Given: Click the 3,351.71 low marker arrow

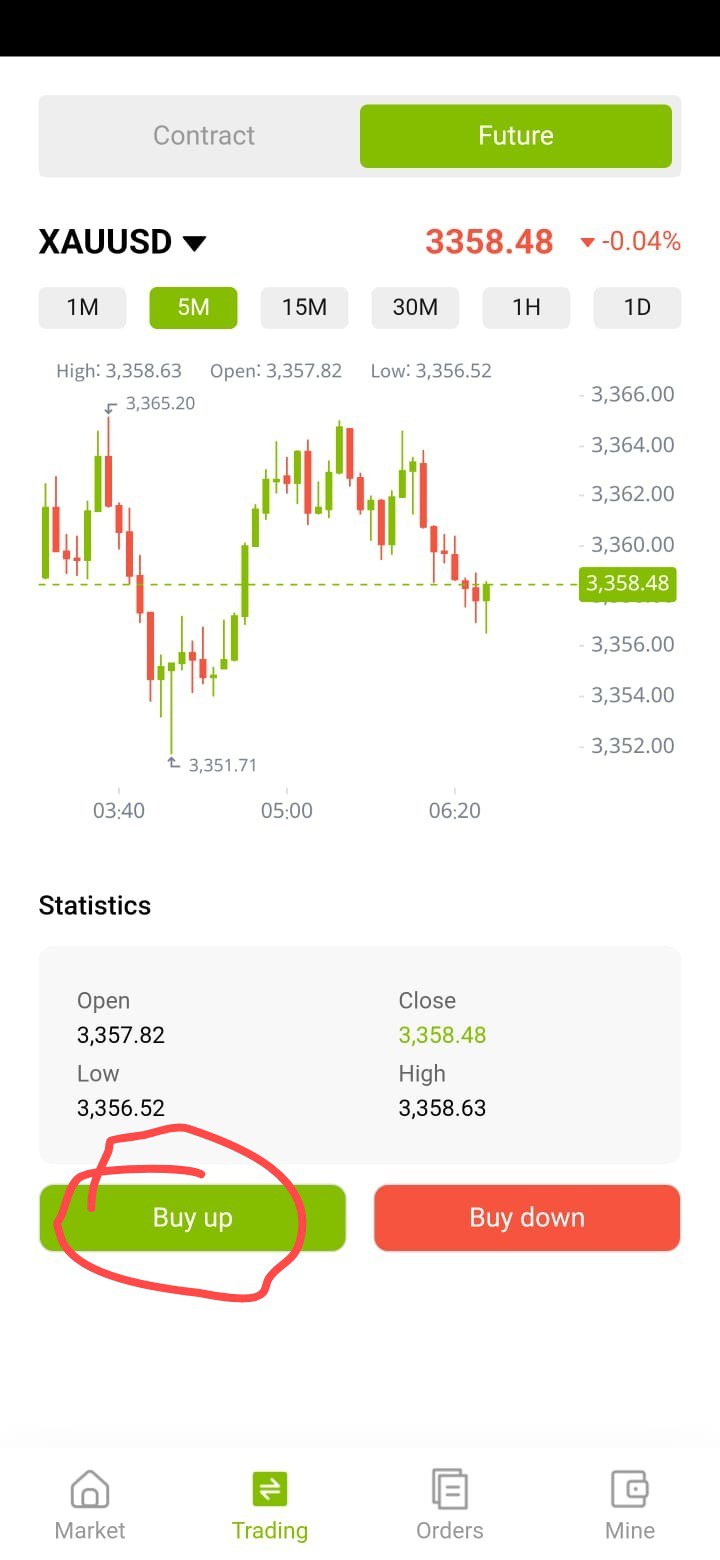Looking at the screenshot, I should (x=174, y=763).
